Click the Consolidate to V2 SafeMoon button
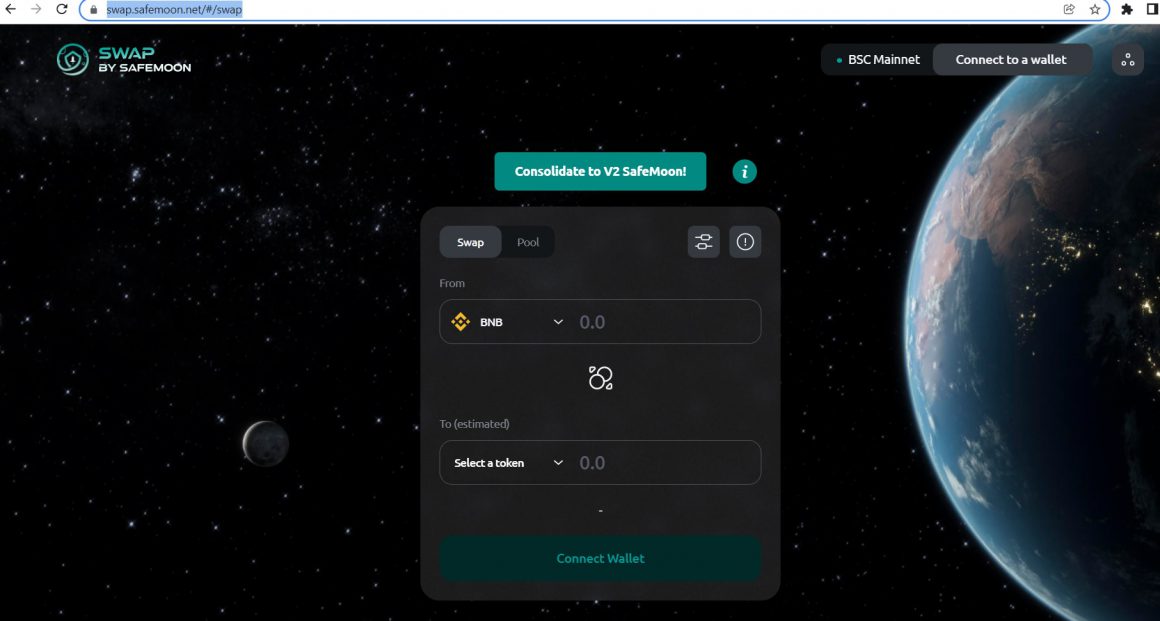1160x621 pixels. 600,171
